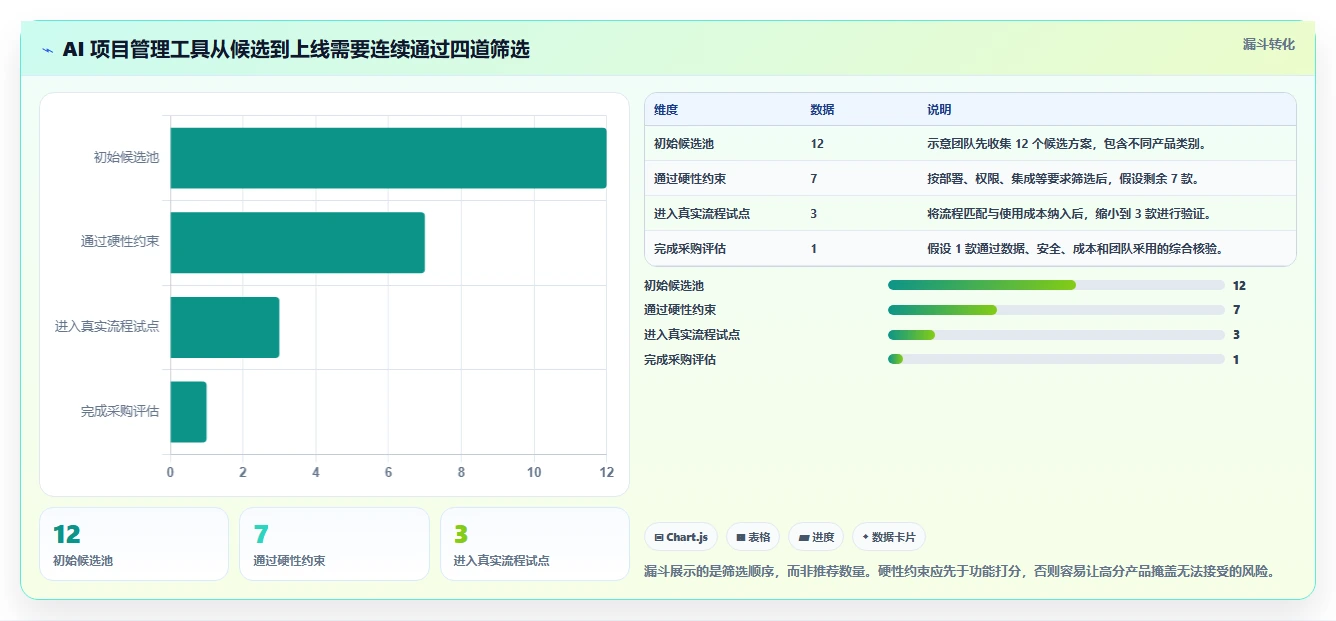Click x-axis tick label 2
This screenshot has width=1336, height=621.
243,472
